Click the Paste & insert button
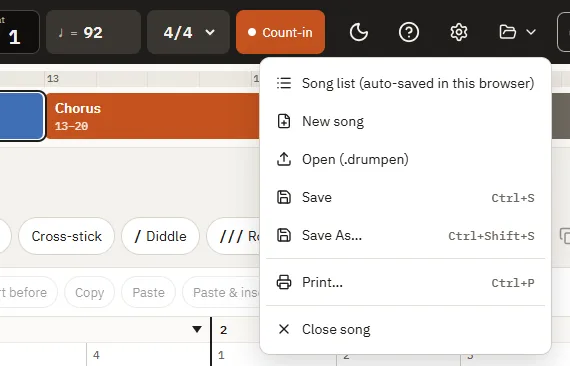 tap(221, 292)
